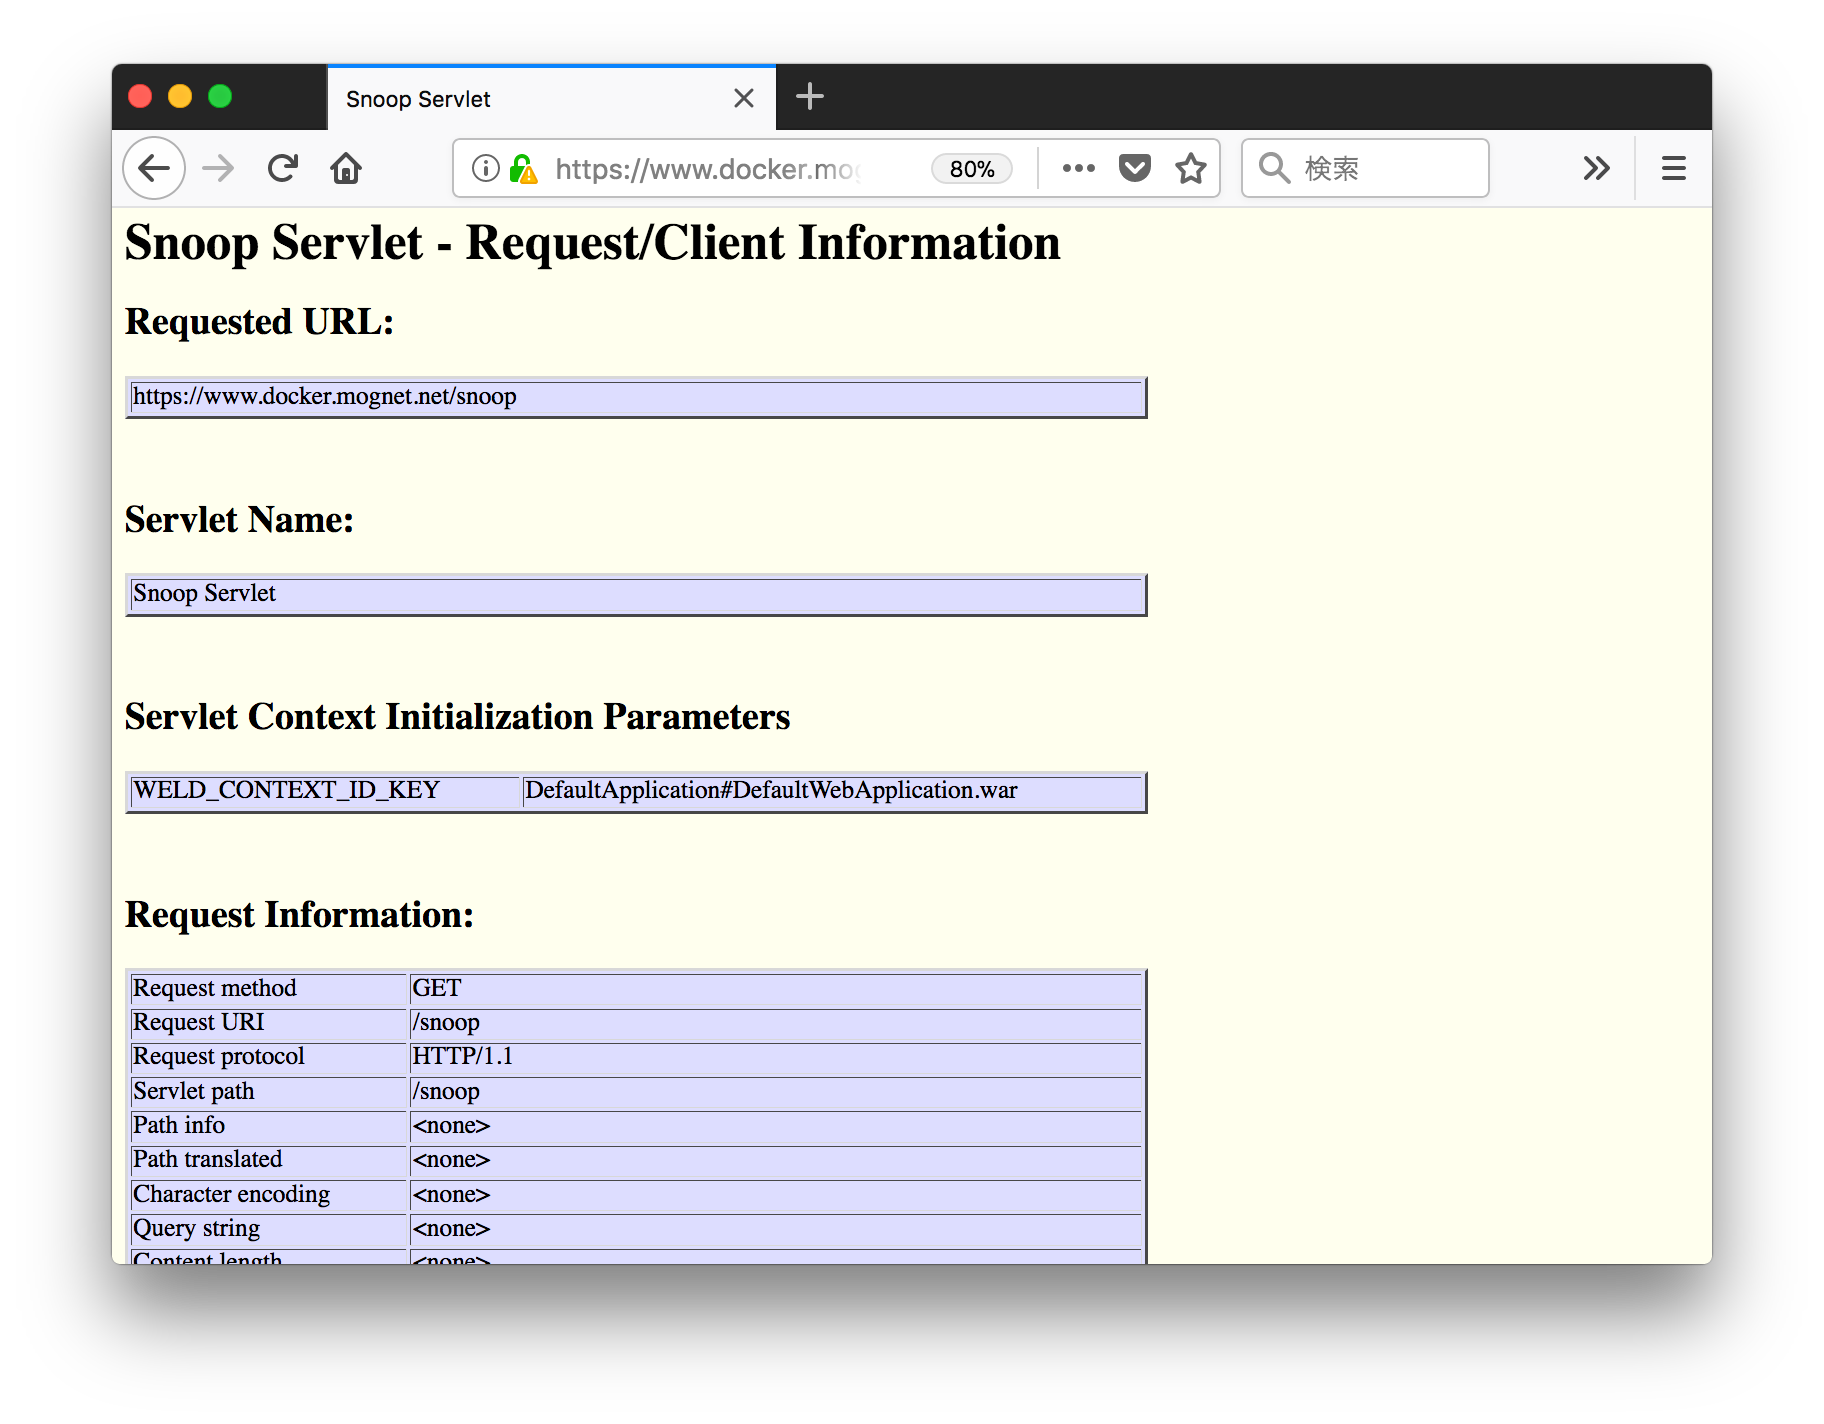Open the Firefox hamburger menu
The height and width of the screenshot is (1424, 1824).
point(1672,168)
